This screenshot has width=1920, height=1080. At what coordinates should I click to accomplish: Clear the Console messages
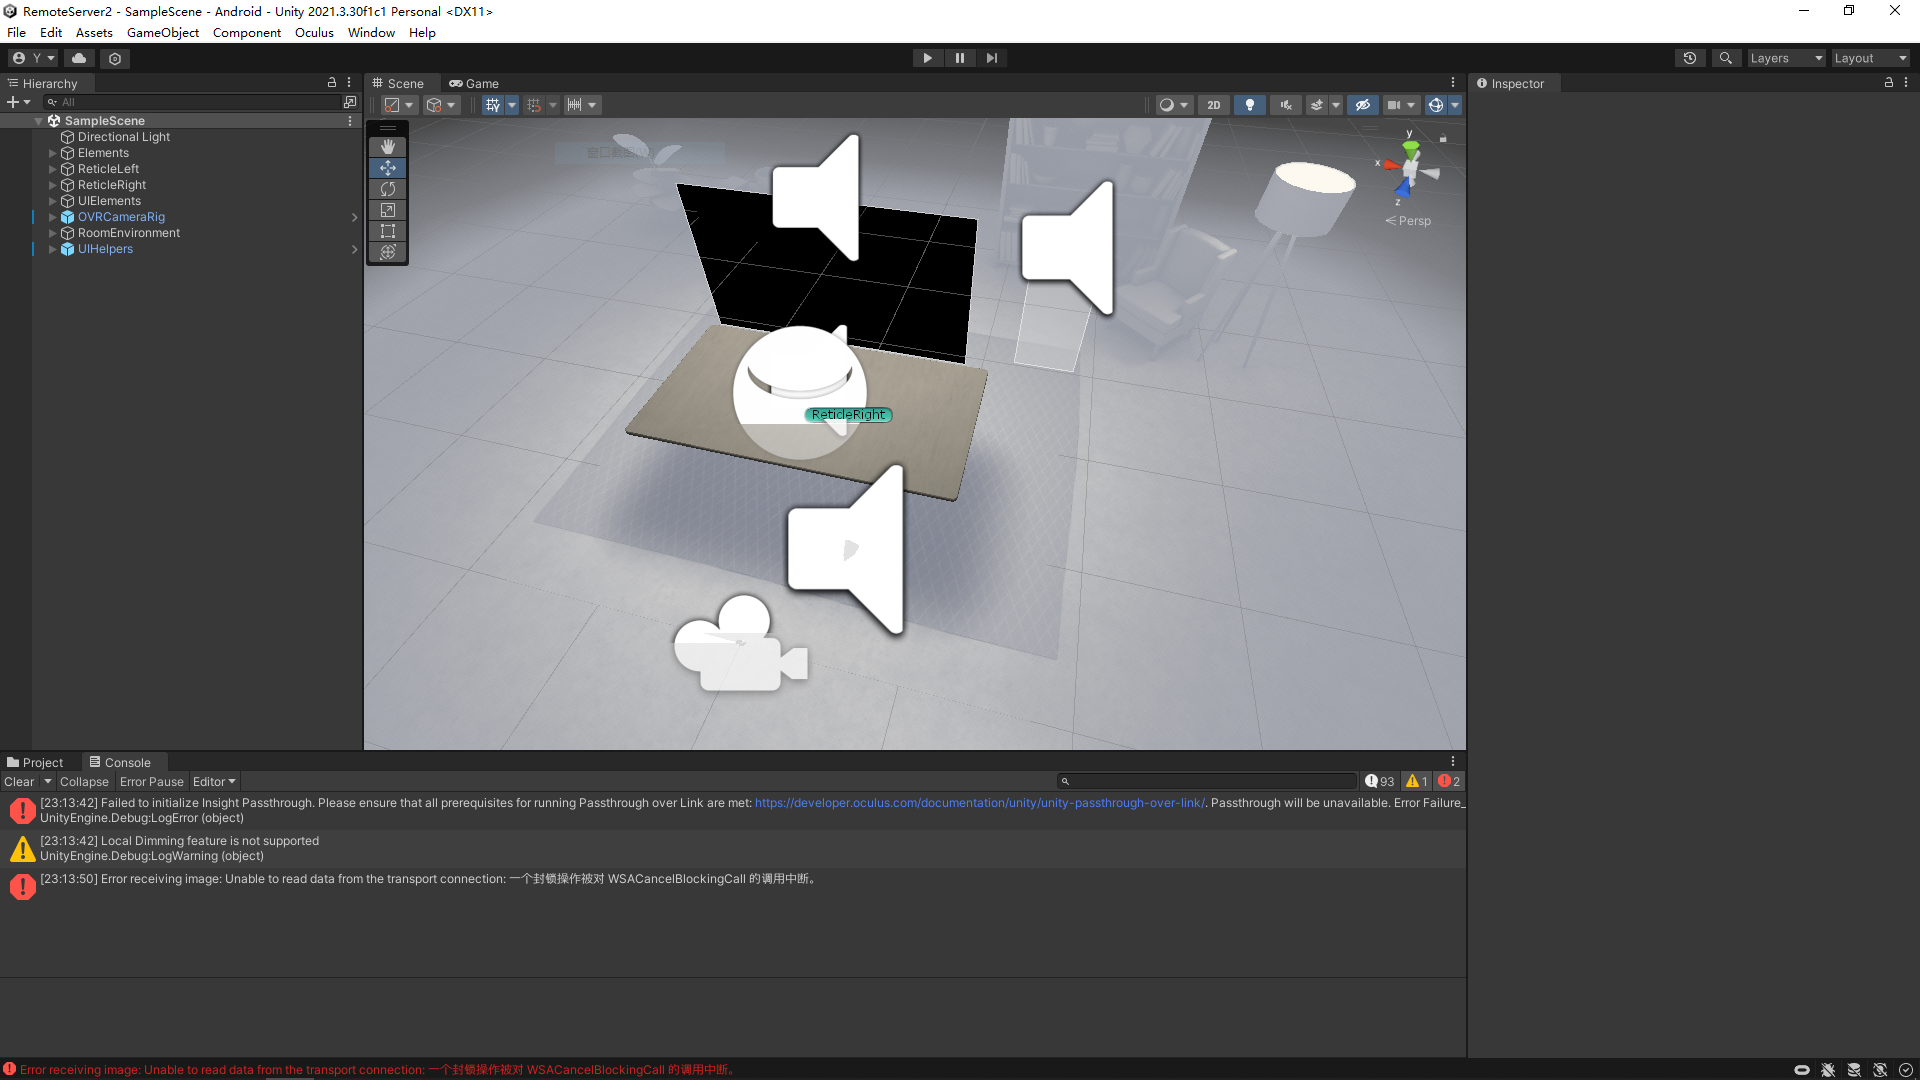click(x=19, y=781)
